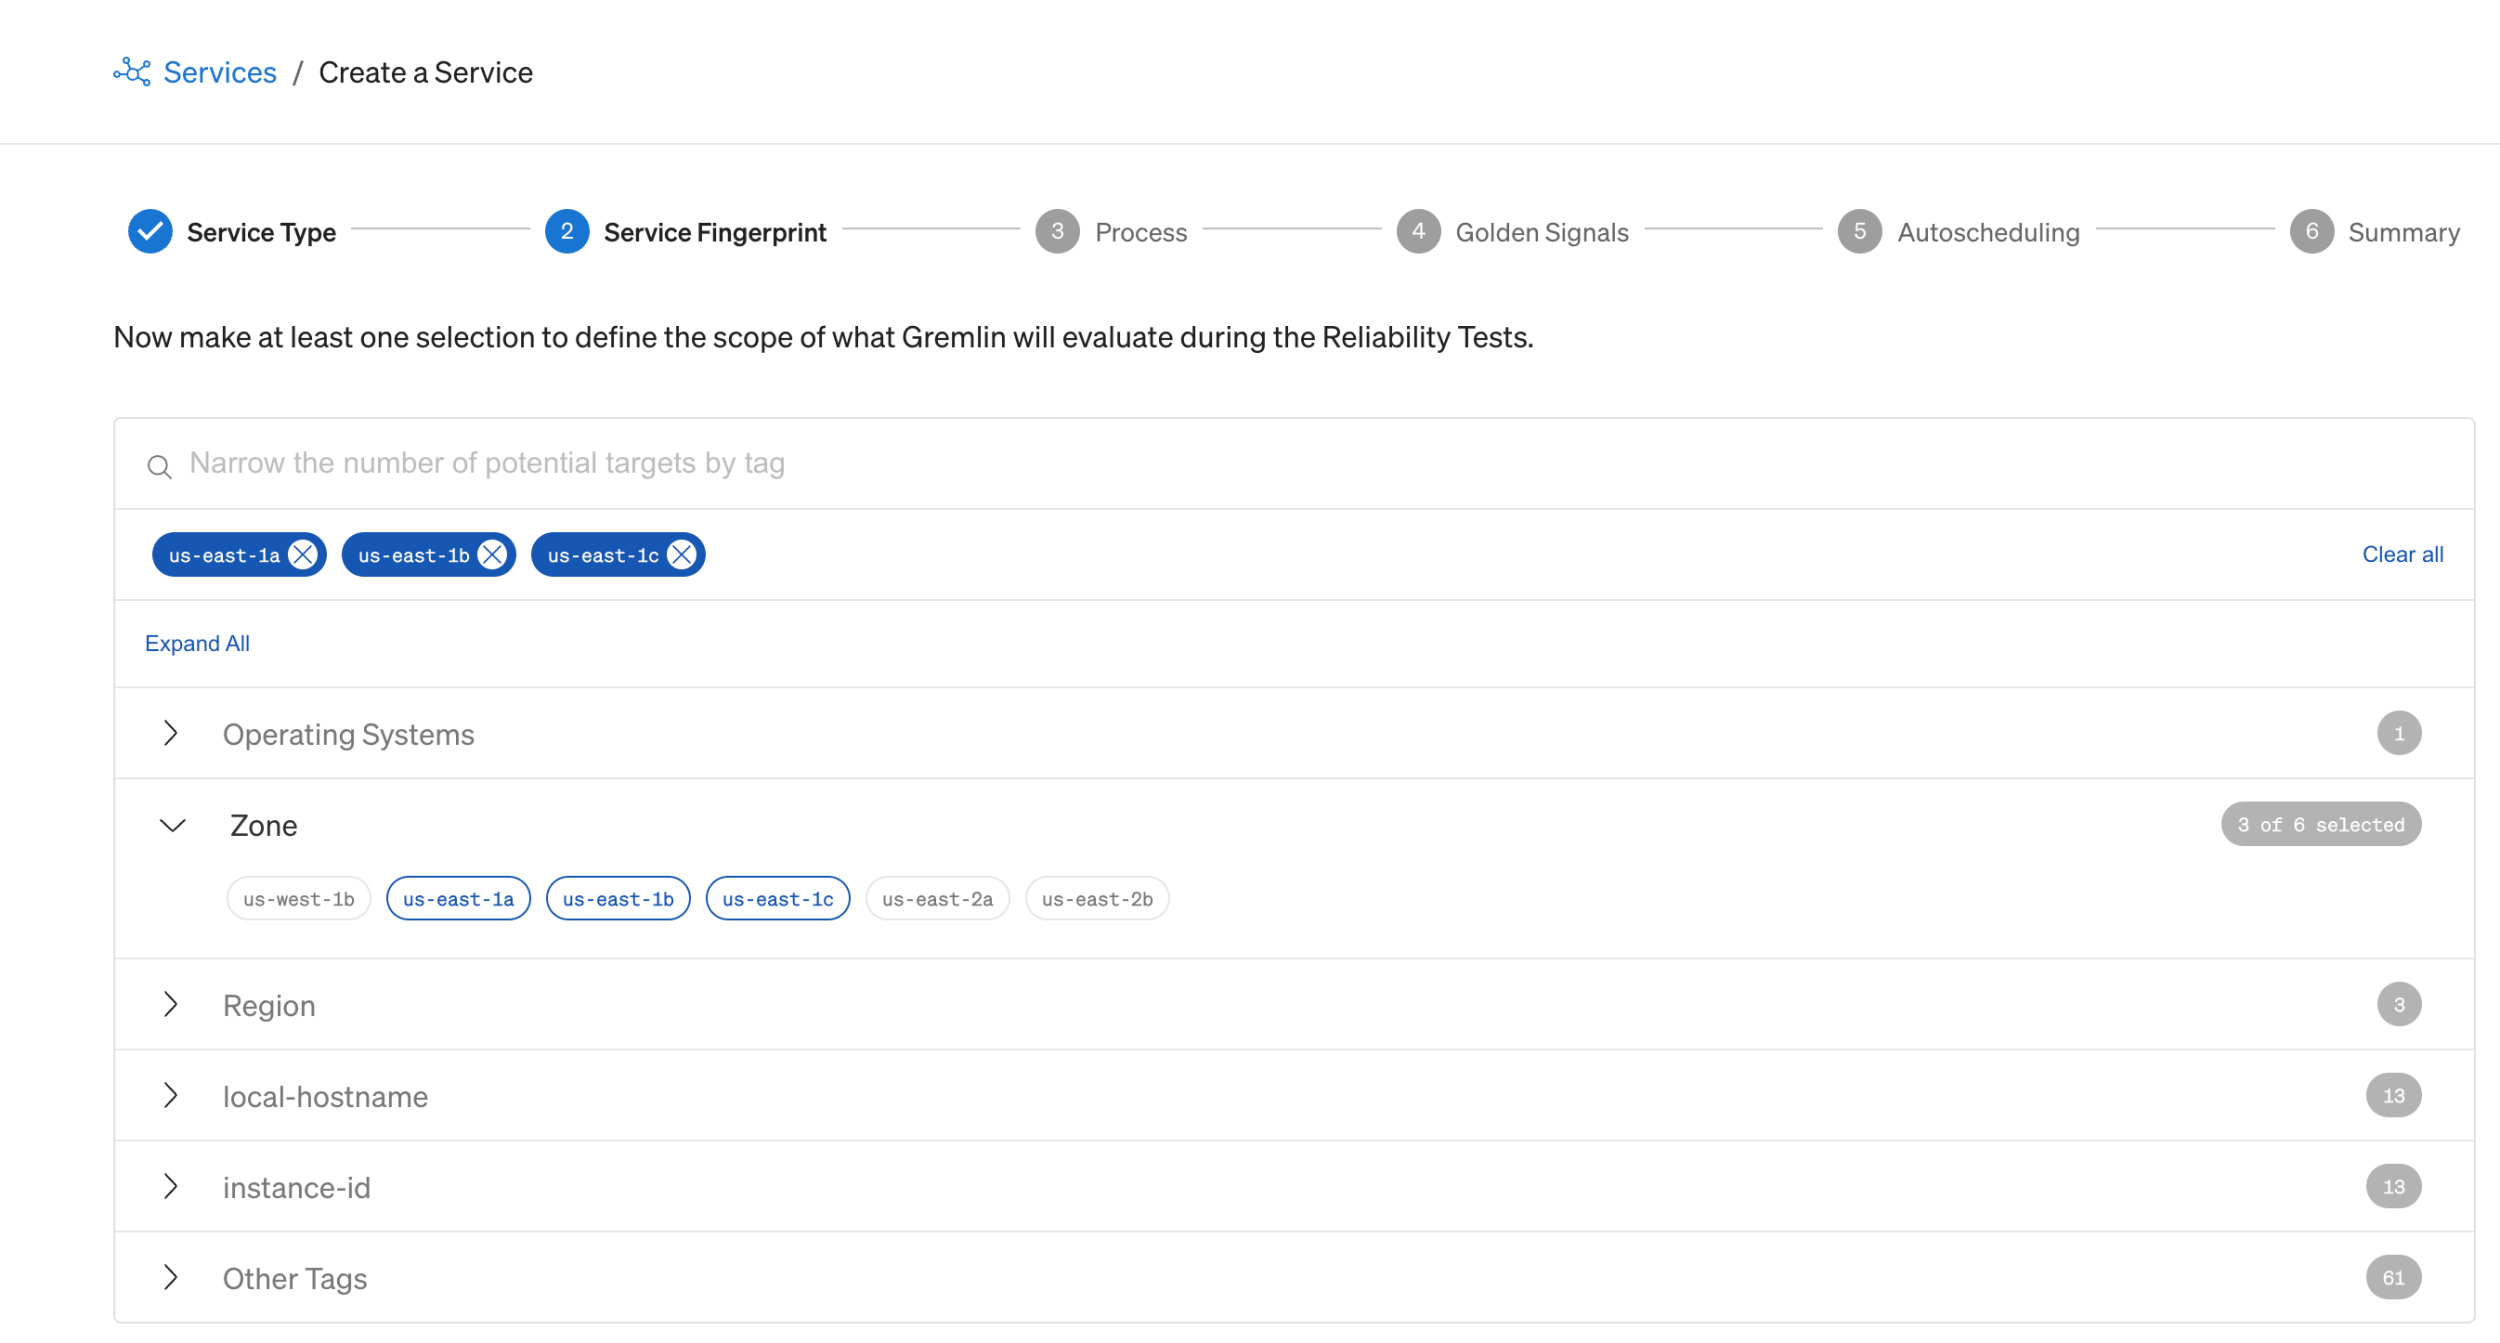2500x1343 pixels.
Task: Click the Clear all link
Action: (x=2404, y=554)
